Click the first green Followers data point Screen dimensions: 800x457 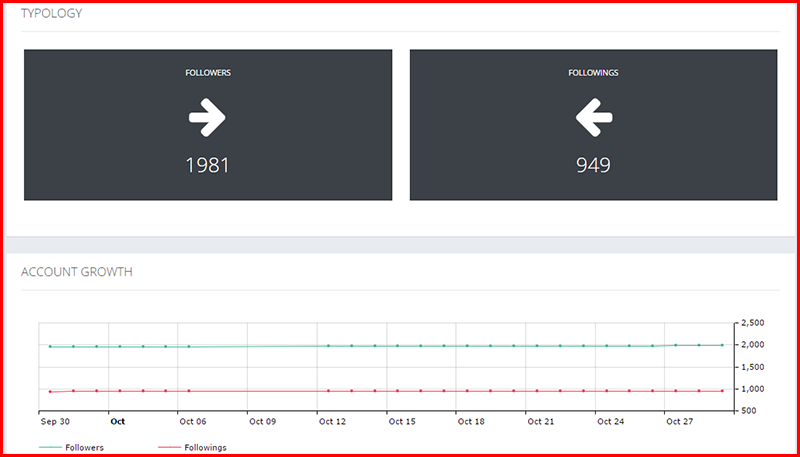tap(50, 347)
